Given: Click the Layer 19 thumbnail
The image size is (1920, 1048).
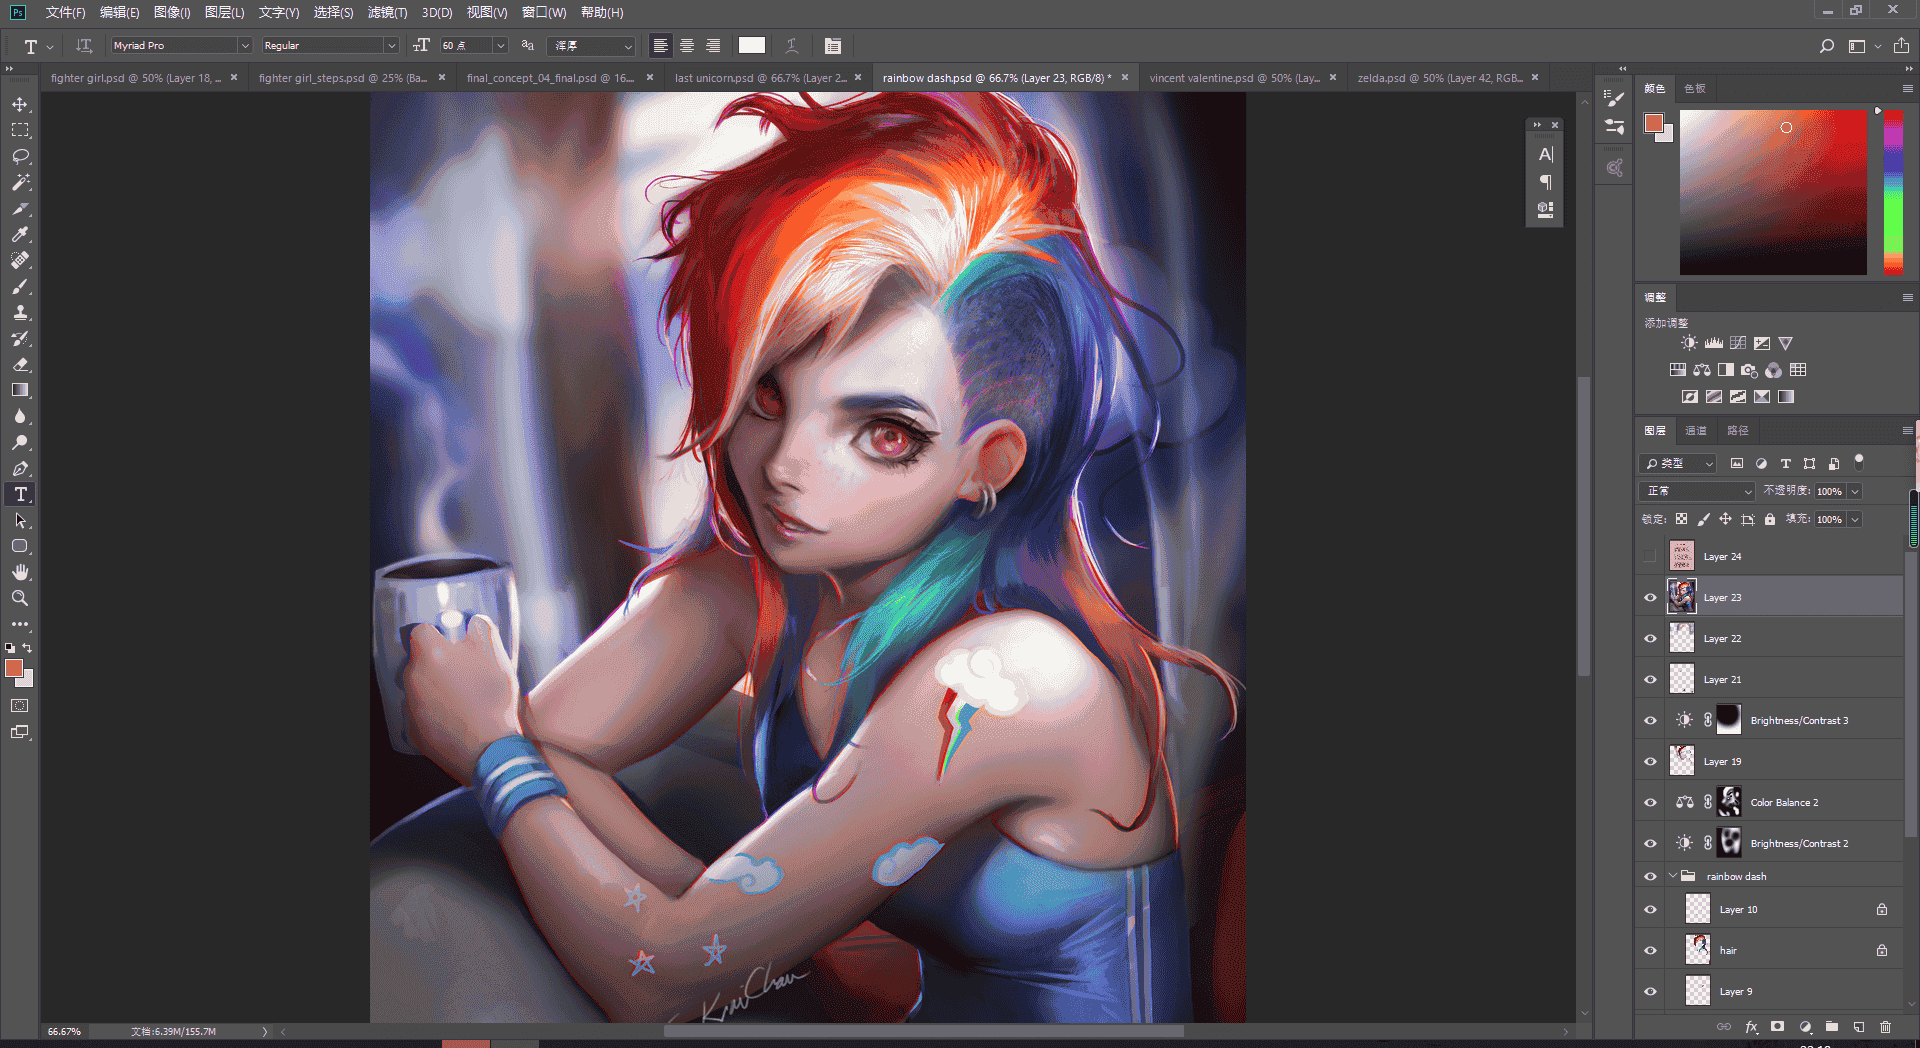Looking at the screenshot, I should click(1682, 761).
